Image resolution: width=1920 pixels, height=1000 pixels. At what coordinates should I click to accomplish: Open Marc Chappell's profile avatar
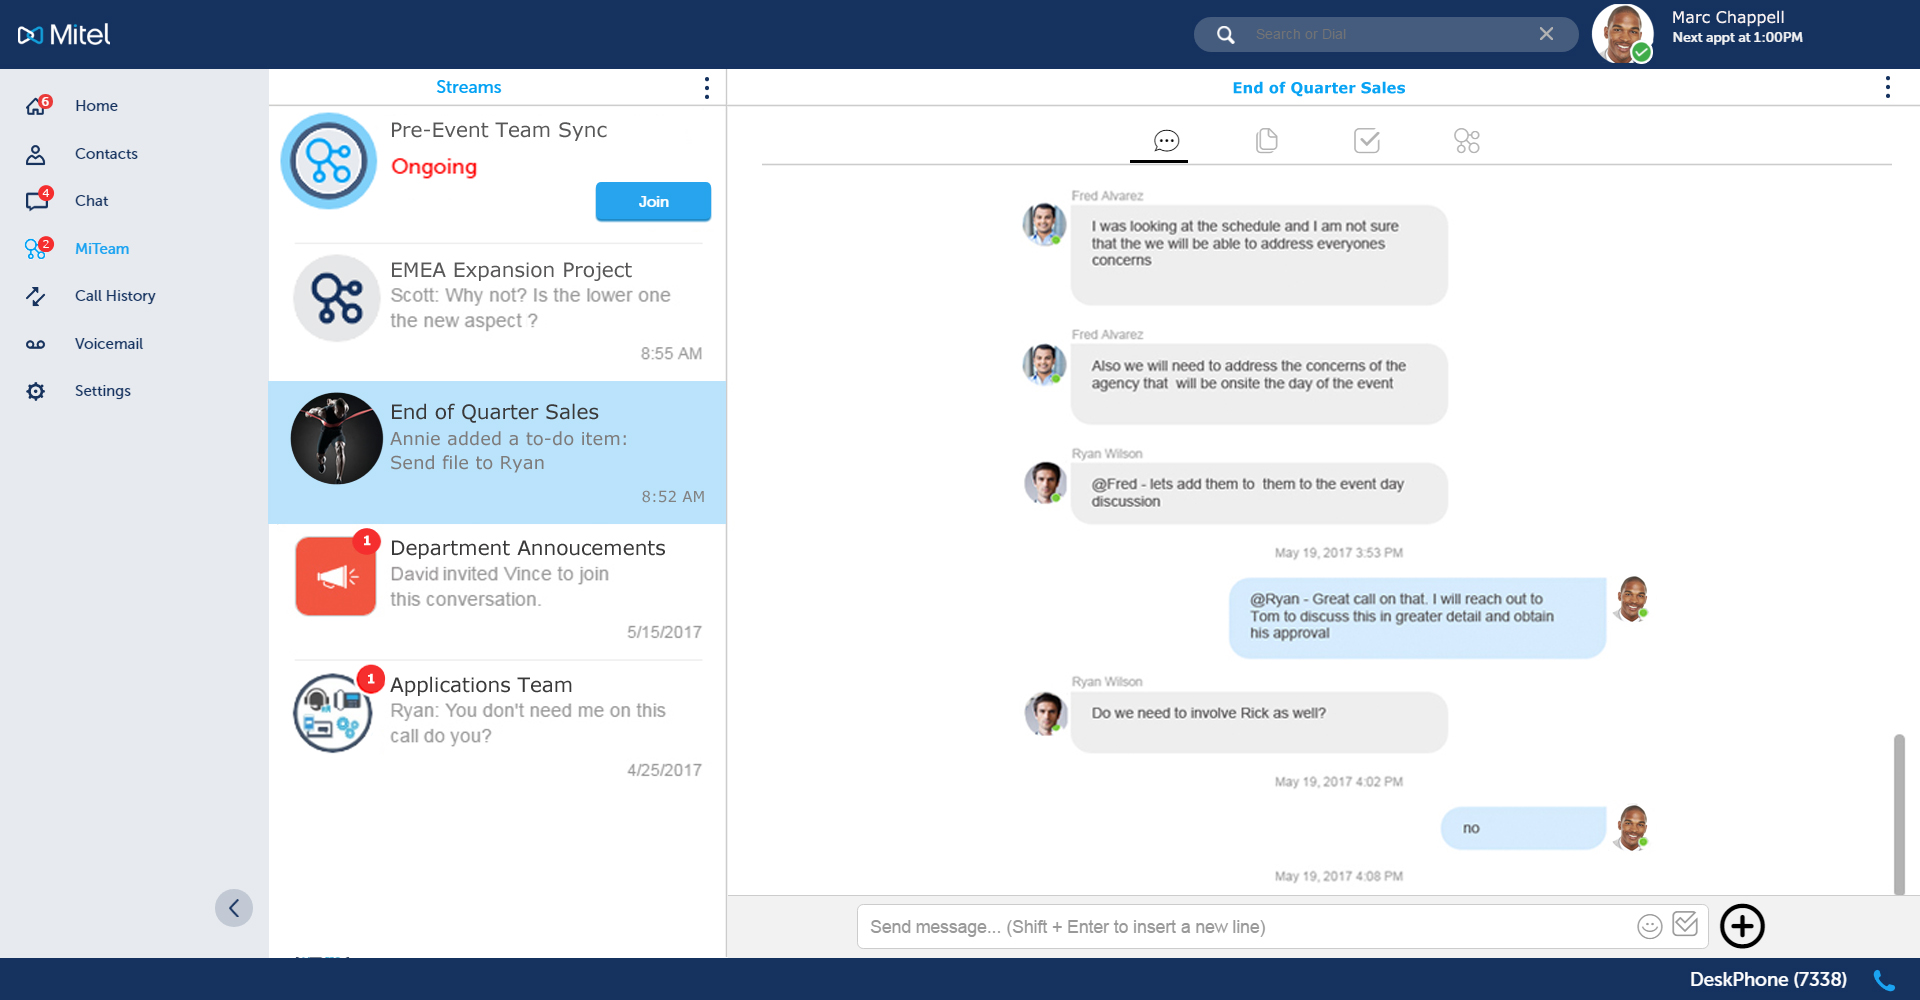click(1622, 34)
